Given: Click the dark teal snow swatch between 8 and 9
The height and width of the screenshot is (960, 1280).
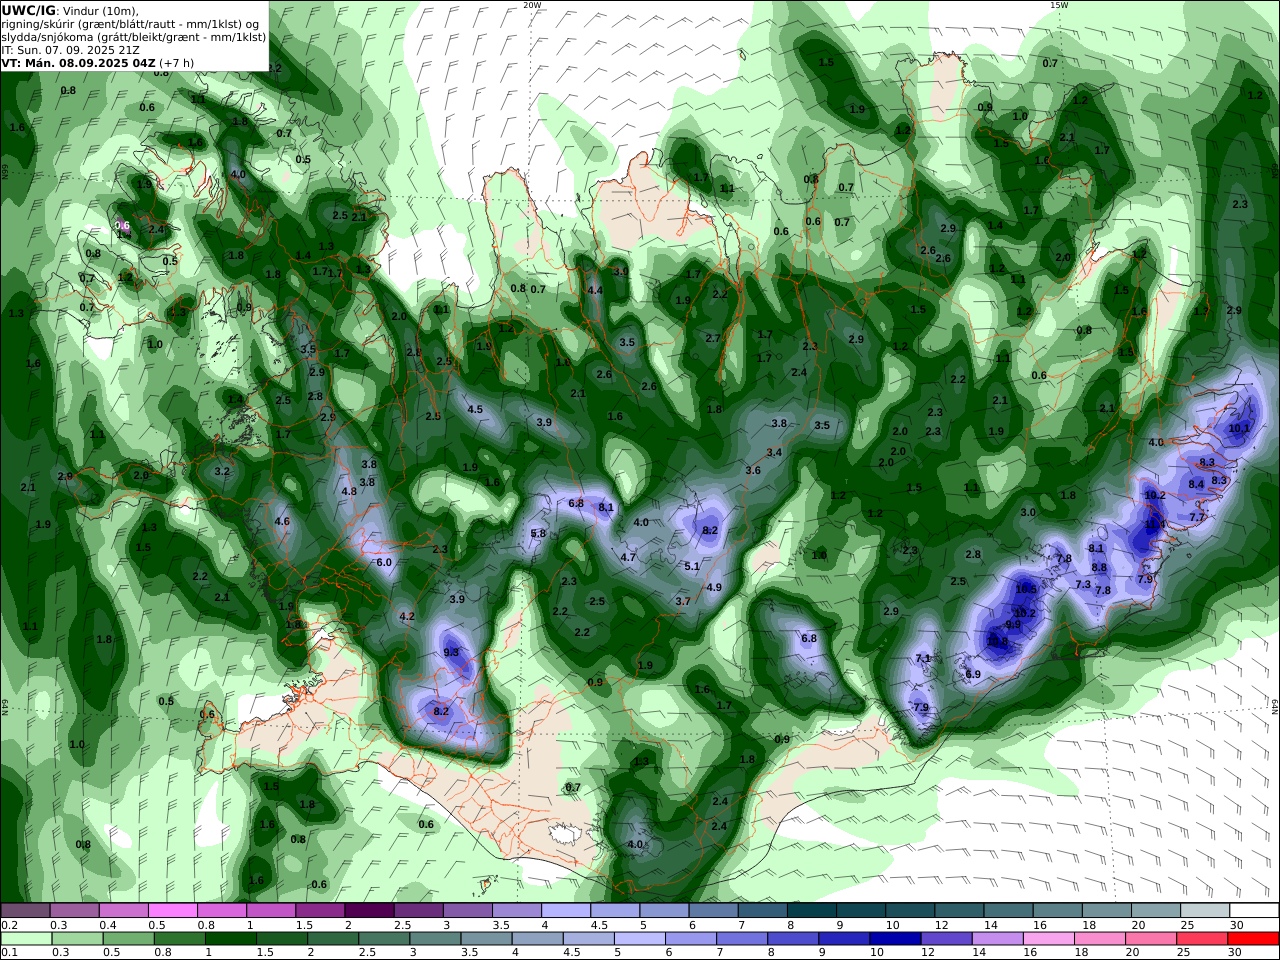Looking at the screenshot, I should point(811,911).
